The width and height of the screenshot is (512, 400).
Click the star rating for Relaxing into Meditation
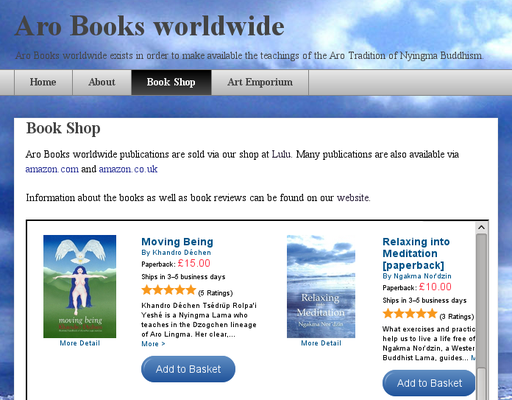[x=410, y=314]
